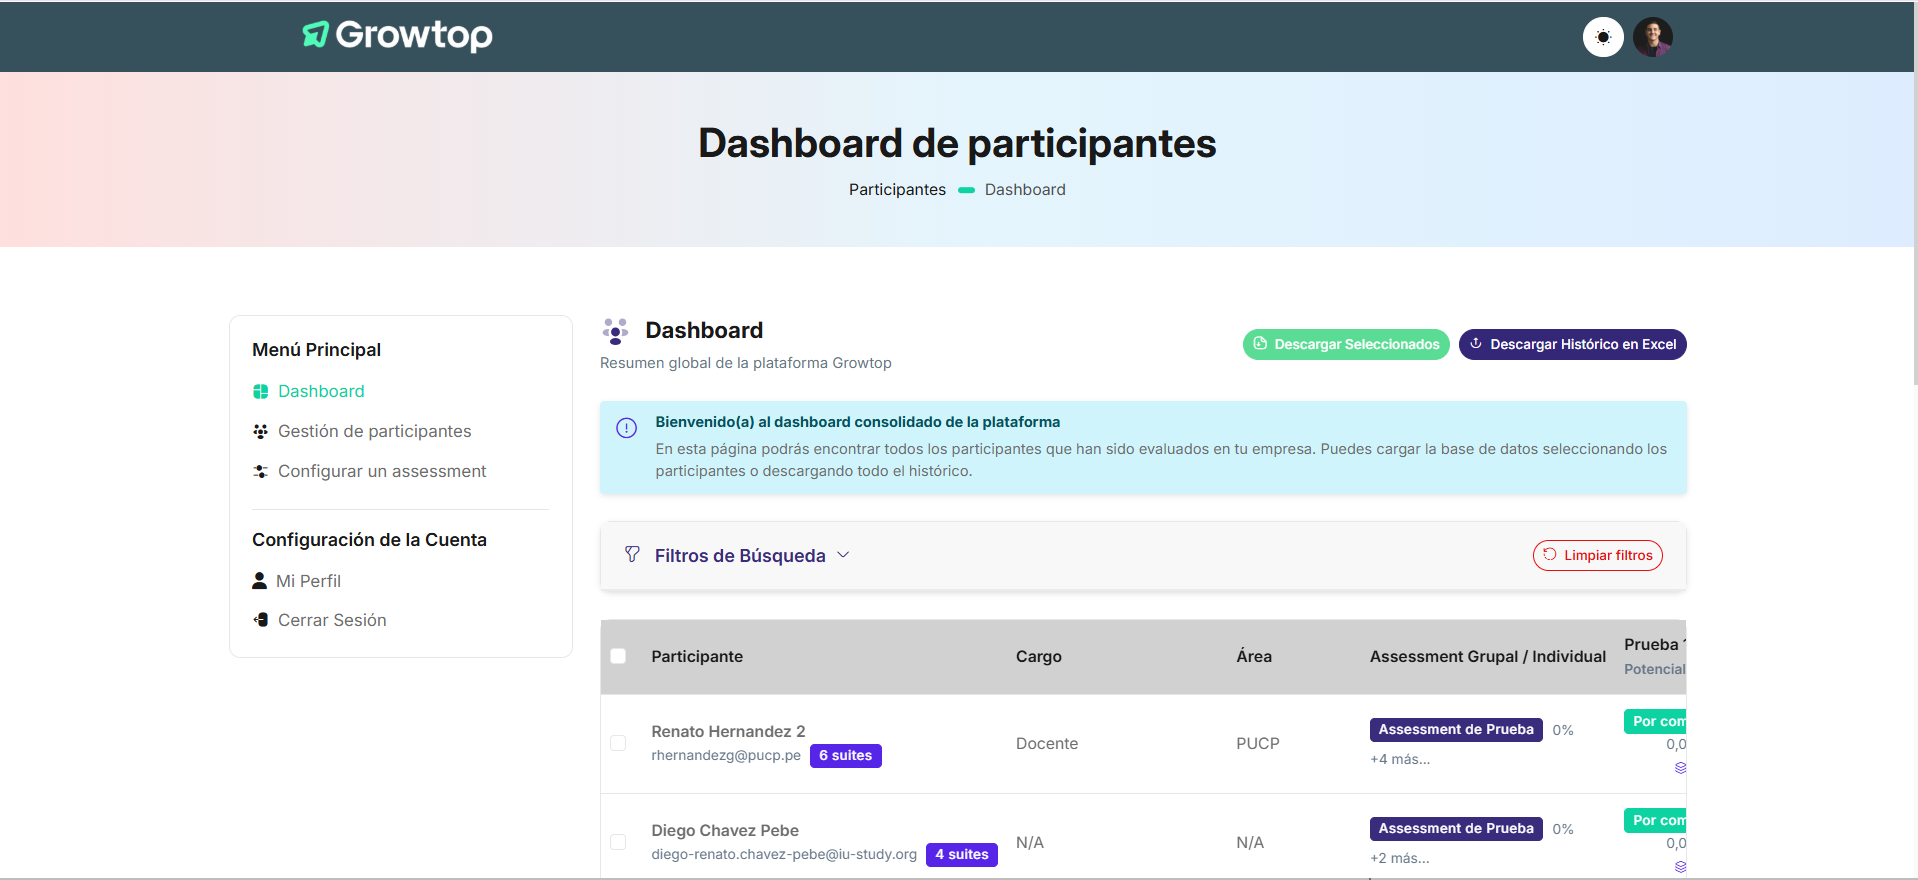Viewport: 1918px width, 880px height.
Task: Check the Renato Hernandez 2 row checkbox
Action: (618, 743)
